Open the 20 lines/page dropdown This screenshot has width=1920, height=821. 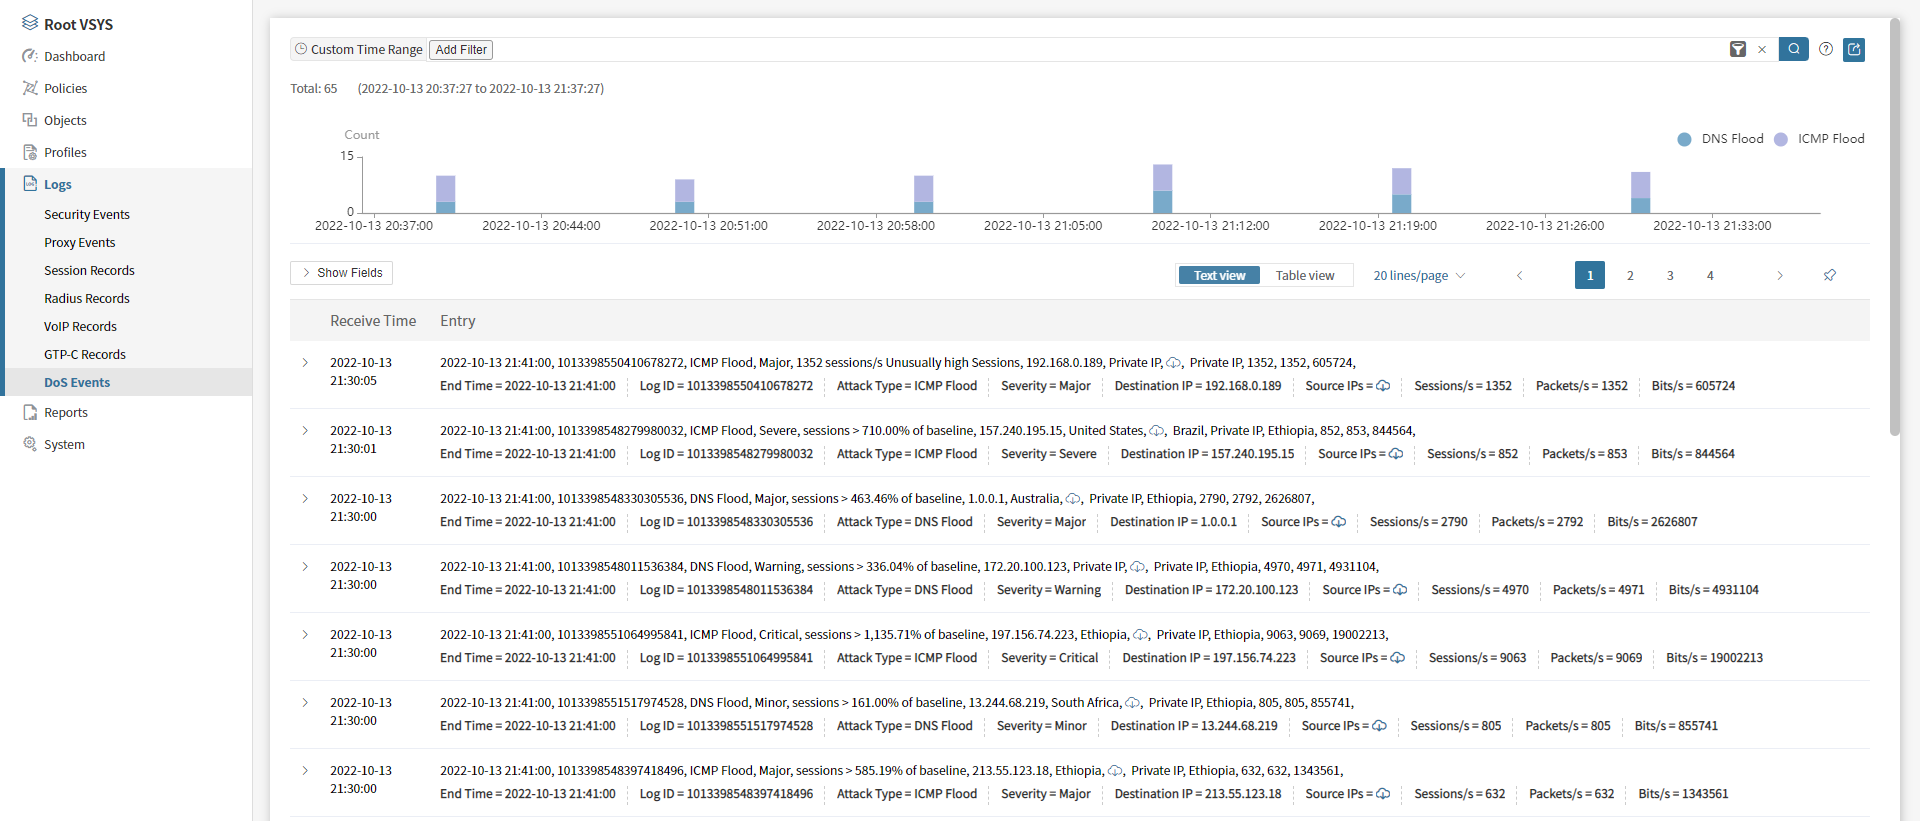tap(1418, 276)
